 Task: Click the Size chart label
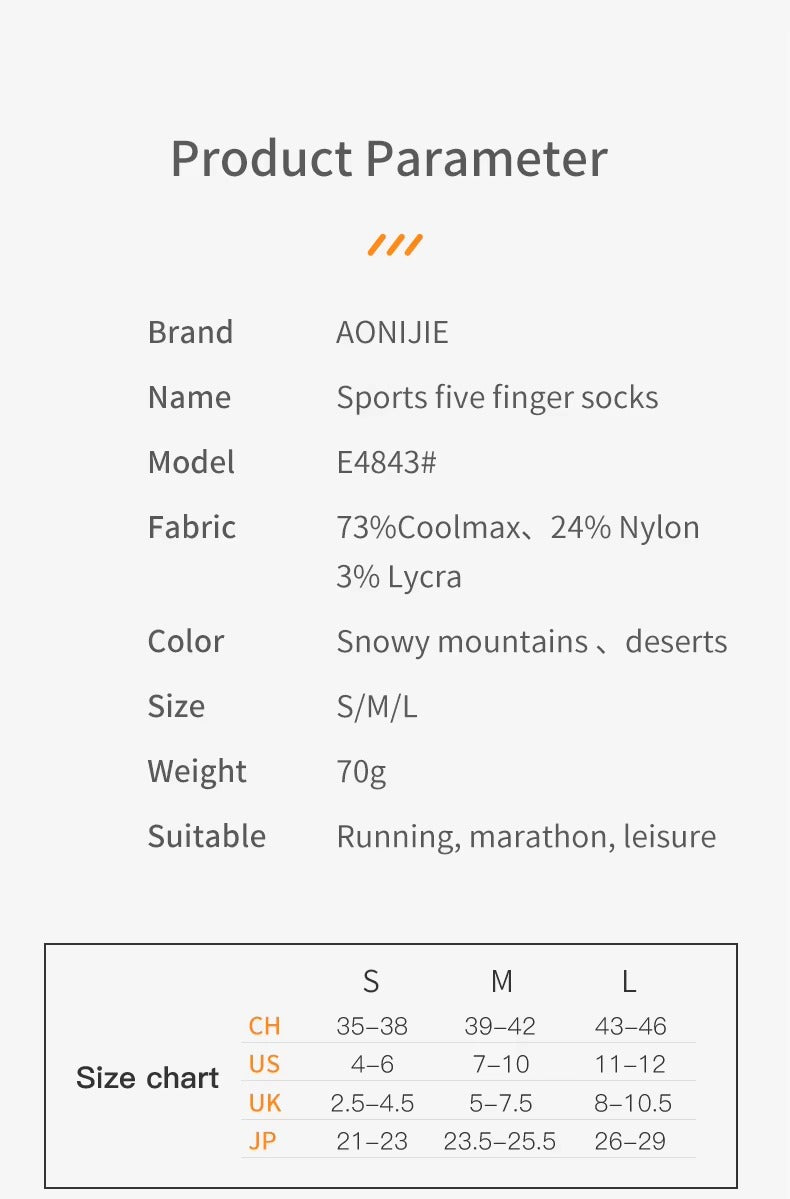tap(147, 1078)
